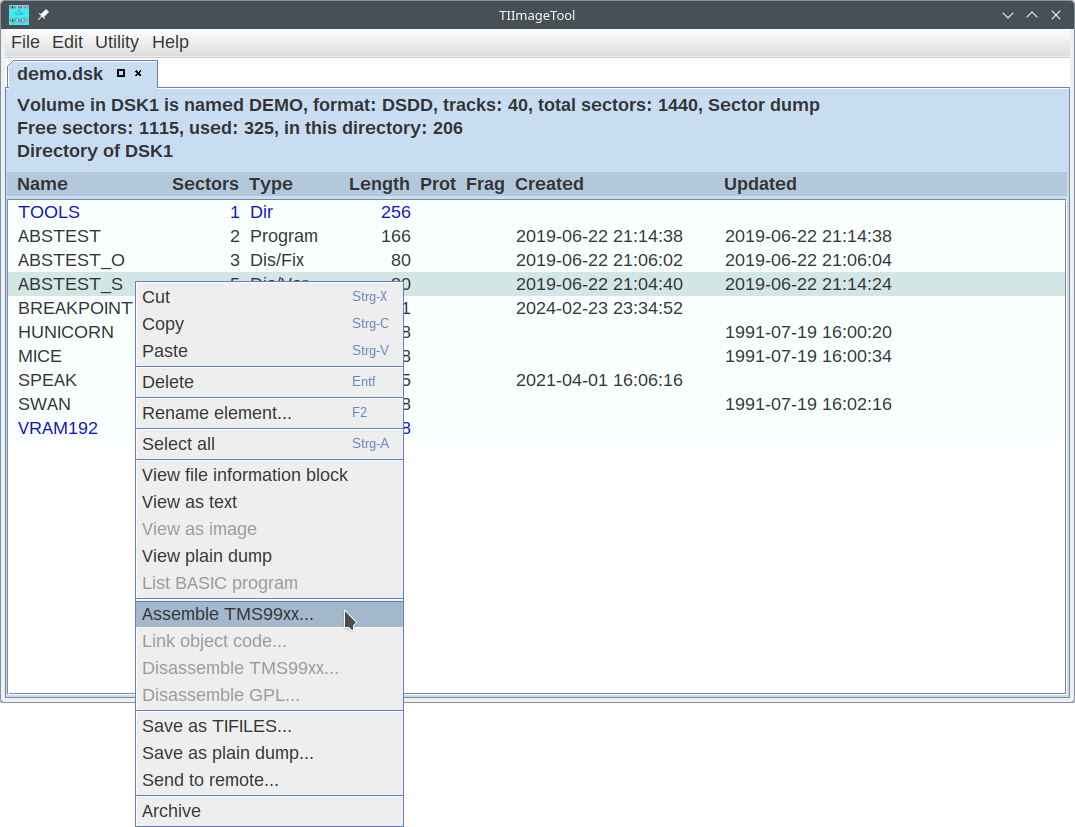Click the detach square icon on demo.dsk tab
The image size is (1075, 827).
click(121, 73)
